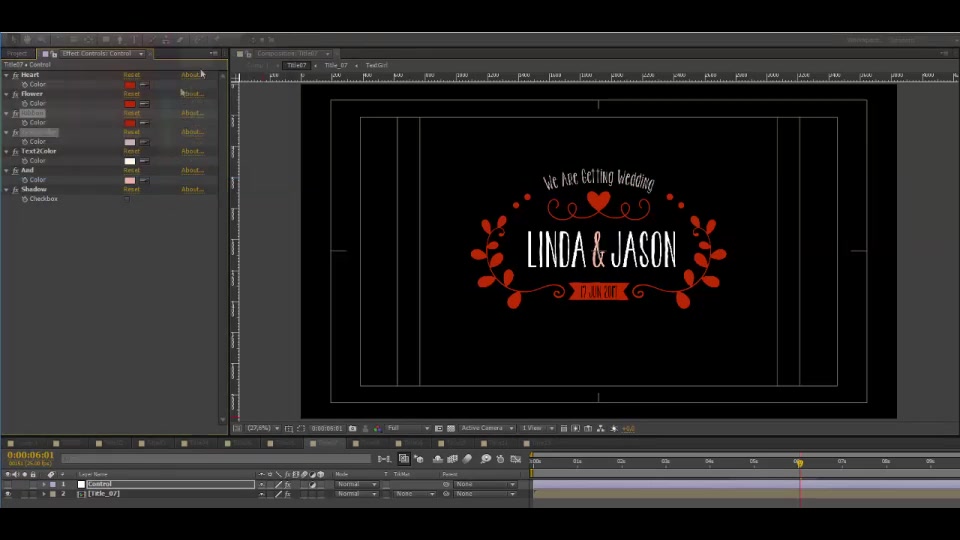Viewport: 960px width, 540px height.
Task: Click the Brainstorm icon in timeline
Action: pos(486,459)
